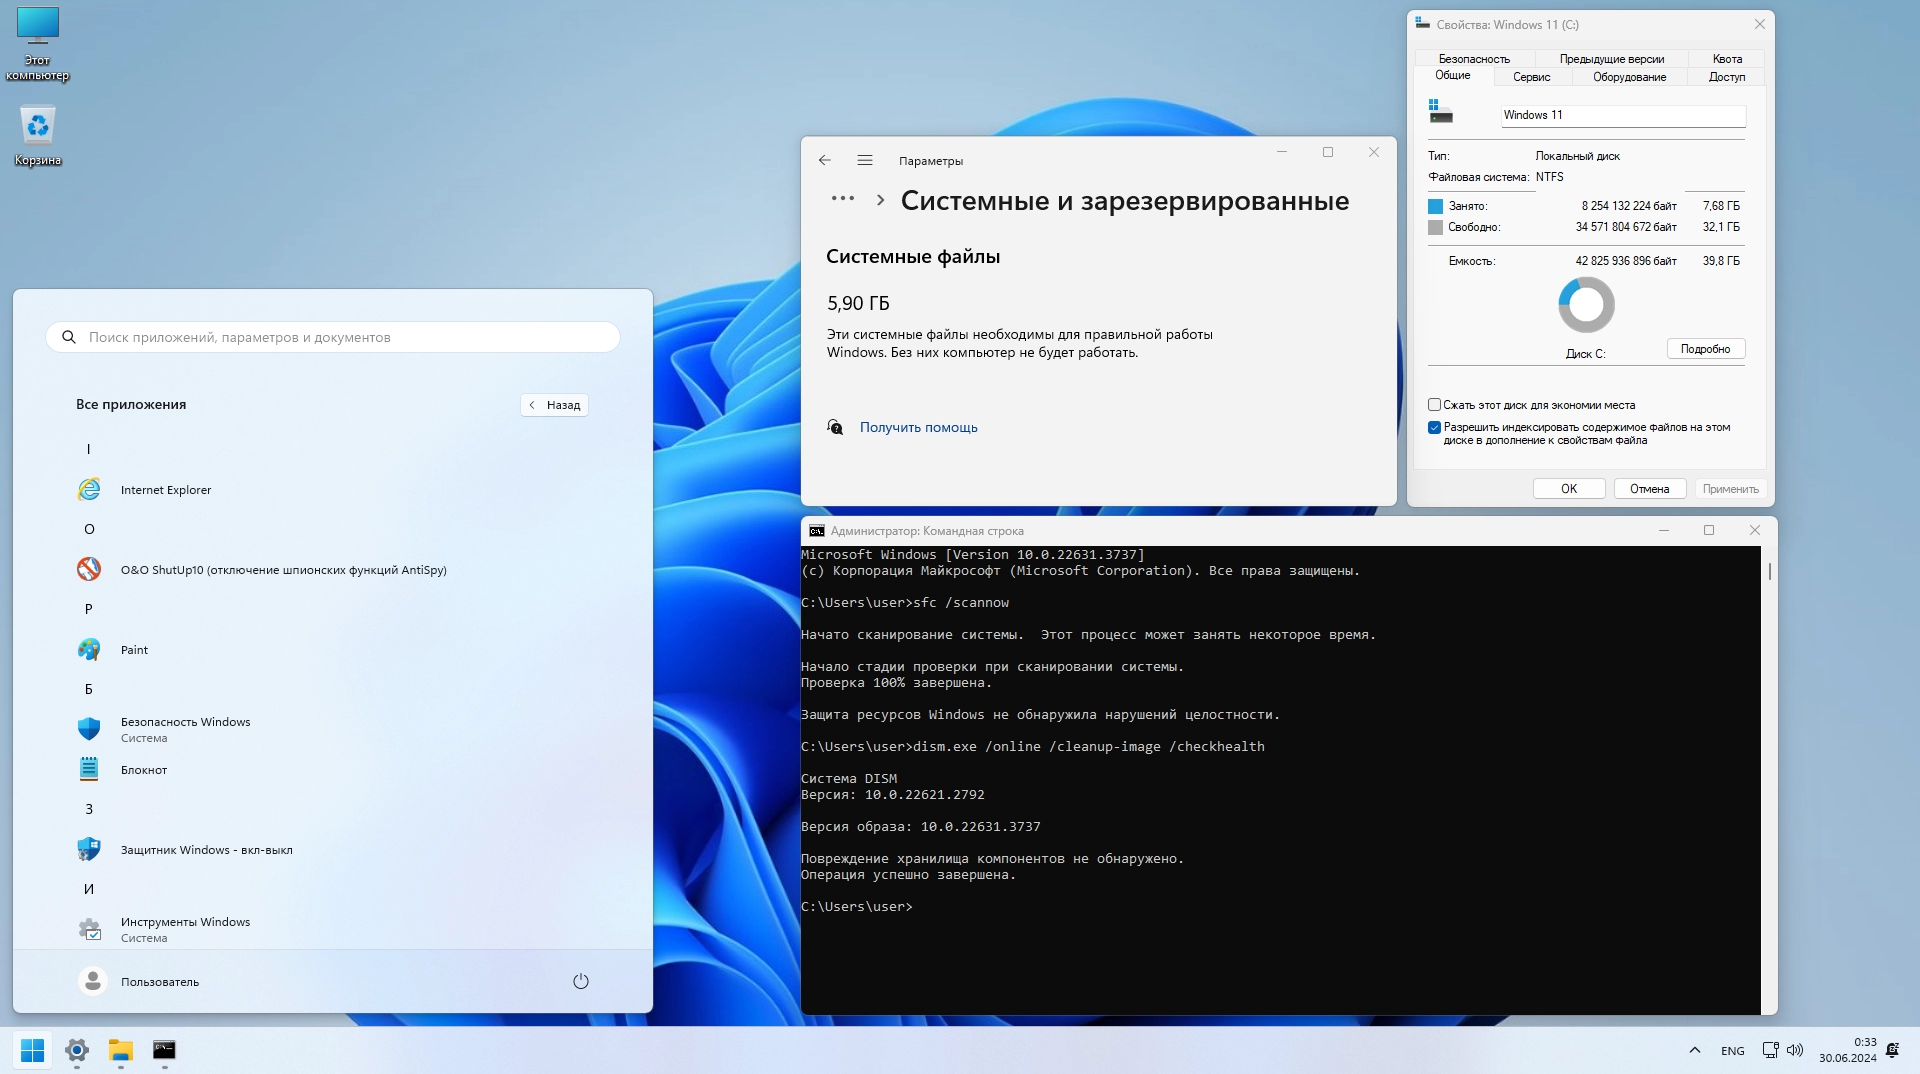1920x1074 pixels.
Task: Switch to the Сервис tab
Action: (1531, 77)
